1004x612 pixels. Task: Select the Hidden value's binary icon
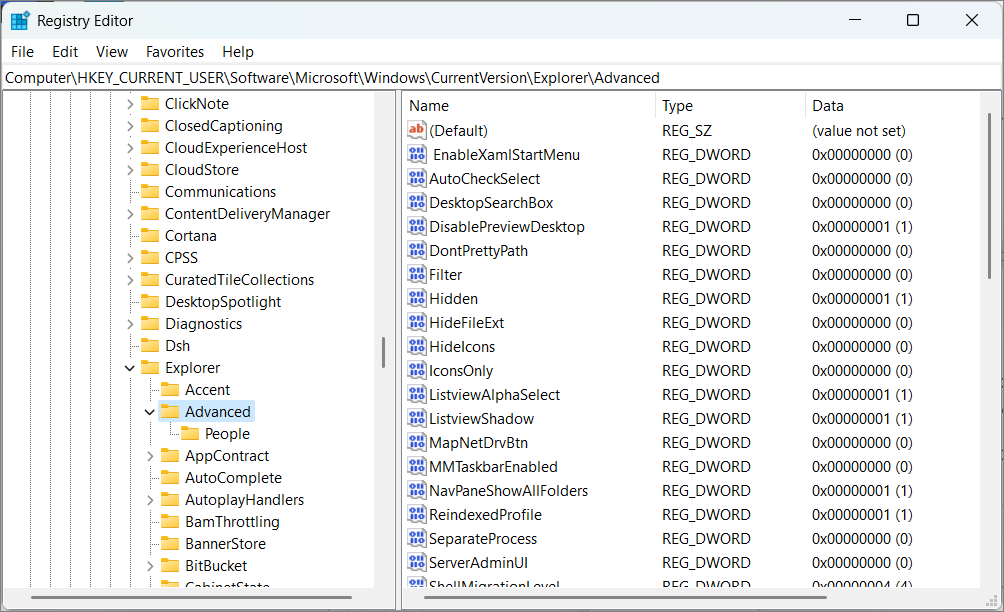point(417,298)
